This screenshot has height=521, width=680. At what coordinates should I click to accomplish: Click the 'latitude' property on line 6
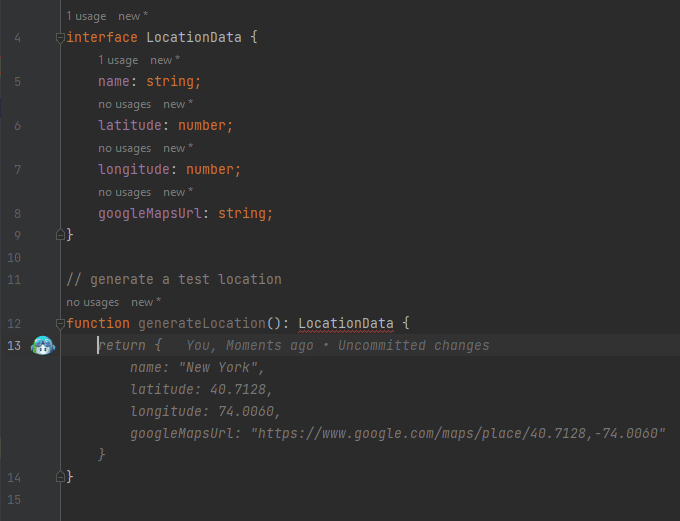[x=130, y=125]
